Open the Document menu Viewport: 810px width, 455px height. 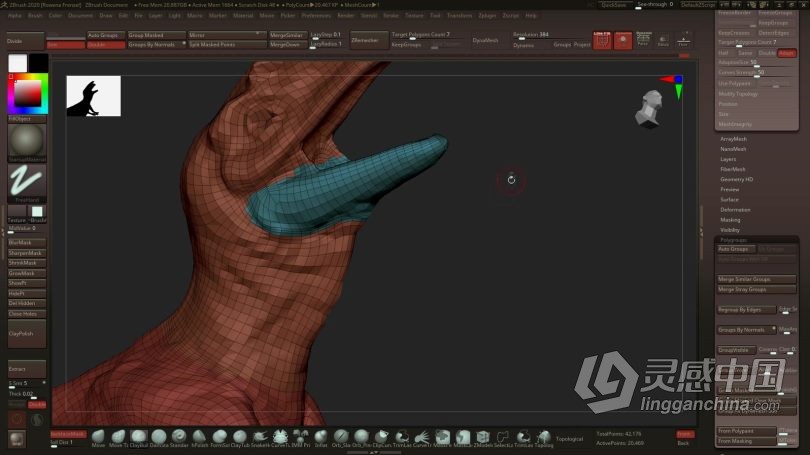tap(81, 15)
